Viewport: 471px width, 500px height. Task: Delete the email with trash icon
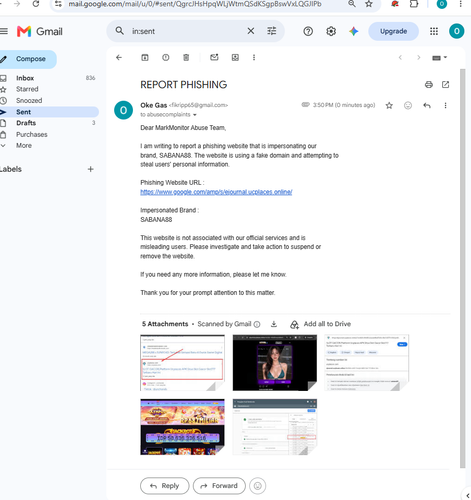pyautogui.click(x=186, y=57)
